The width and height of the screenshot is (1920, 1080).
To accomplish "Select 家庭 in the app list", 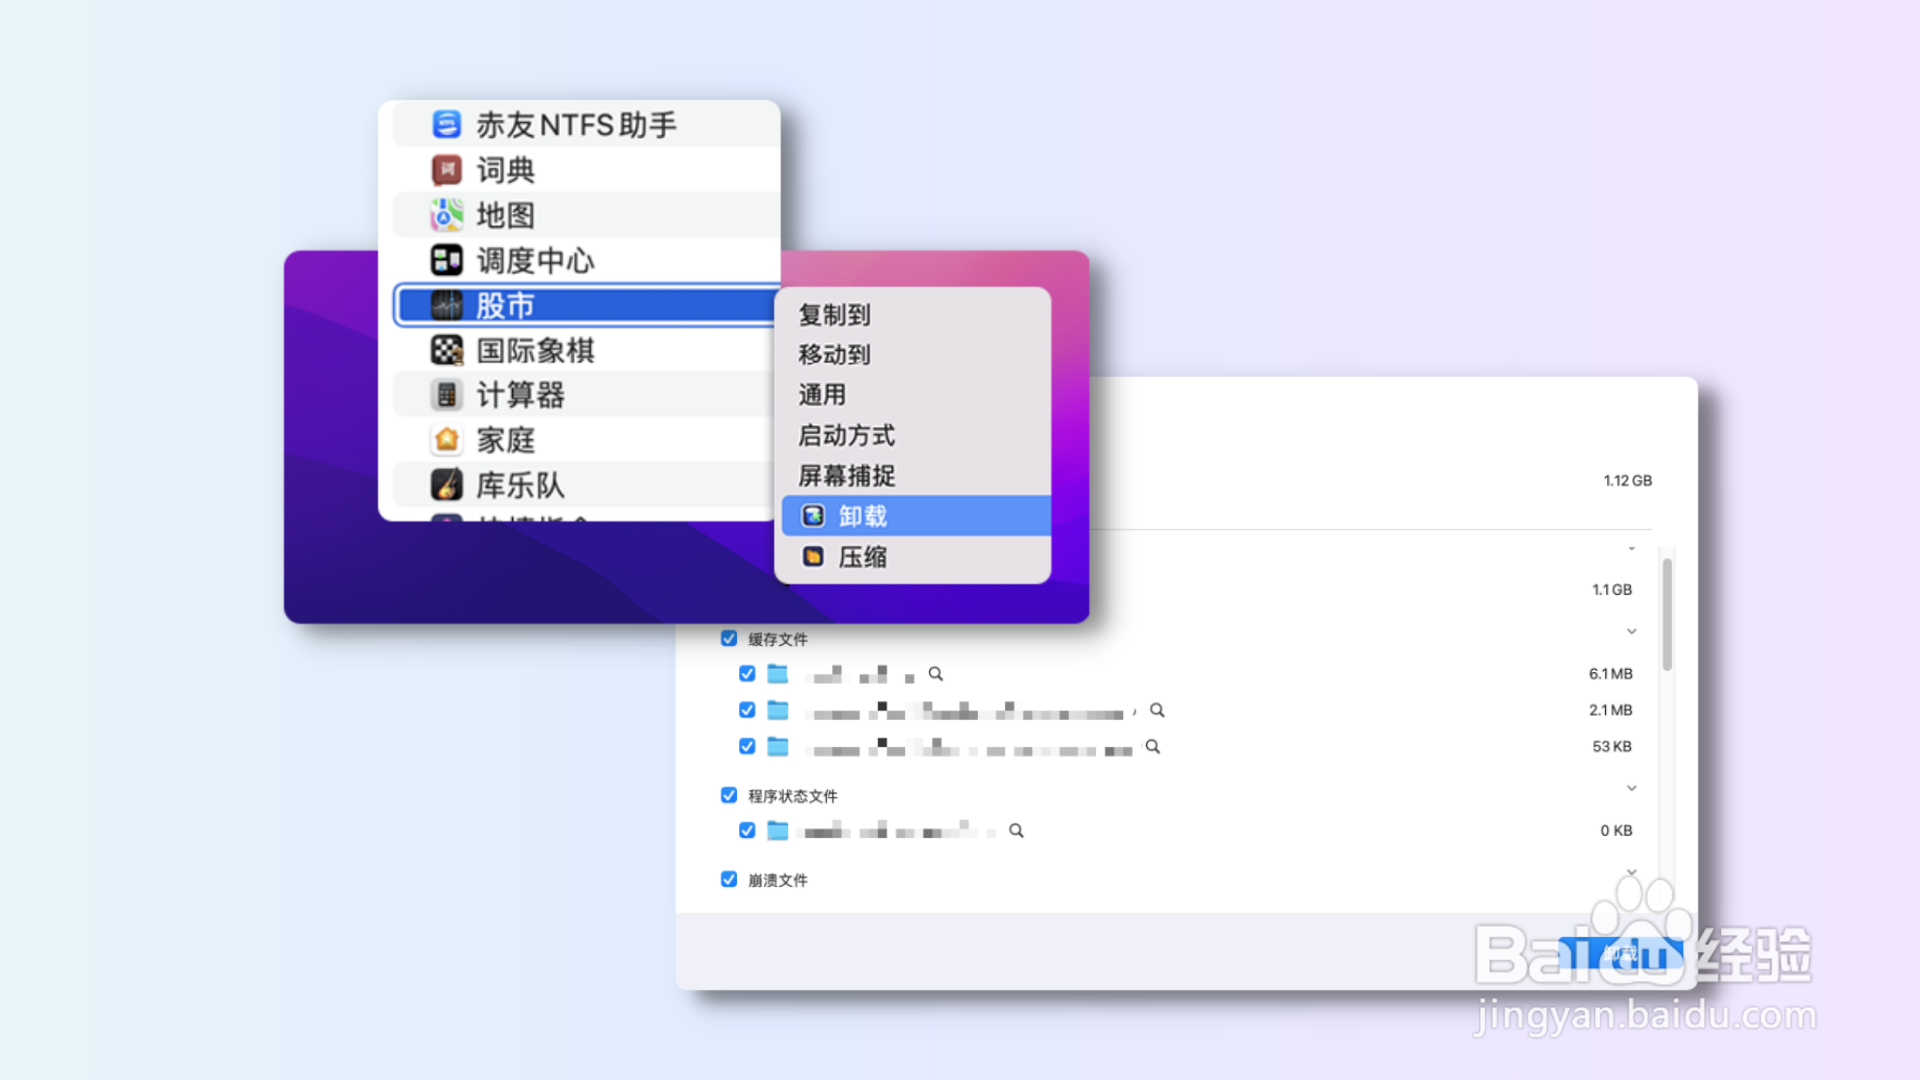I will [x=586, y=440].
